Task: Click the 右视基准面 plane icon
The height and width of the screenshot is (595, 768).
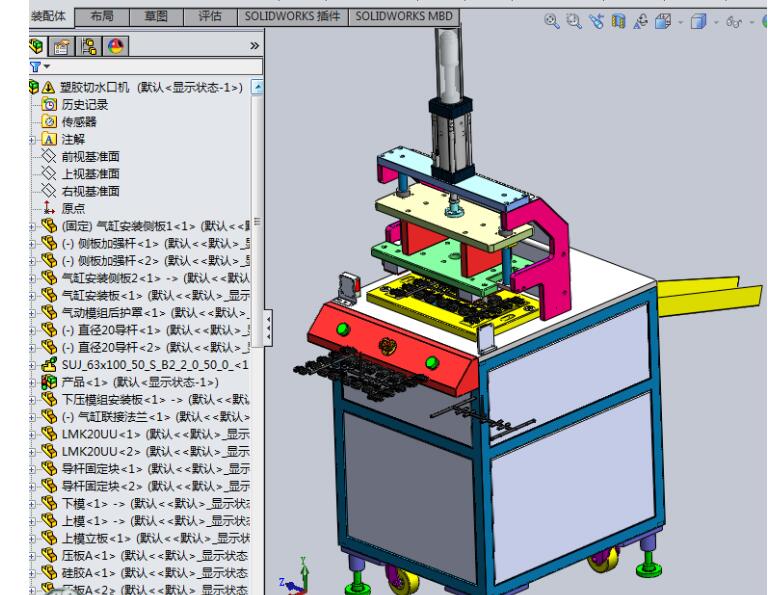Action: click(49, 191)
